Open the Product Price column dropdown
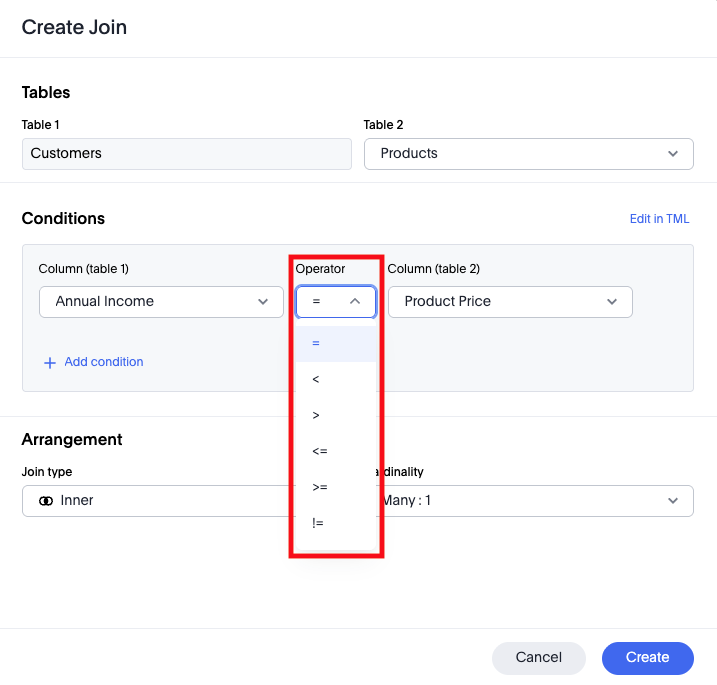Viewport: 717px width, 685px height. tap(509, 301)
